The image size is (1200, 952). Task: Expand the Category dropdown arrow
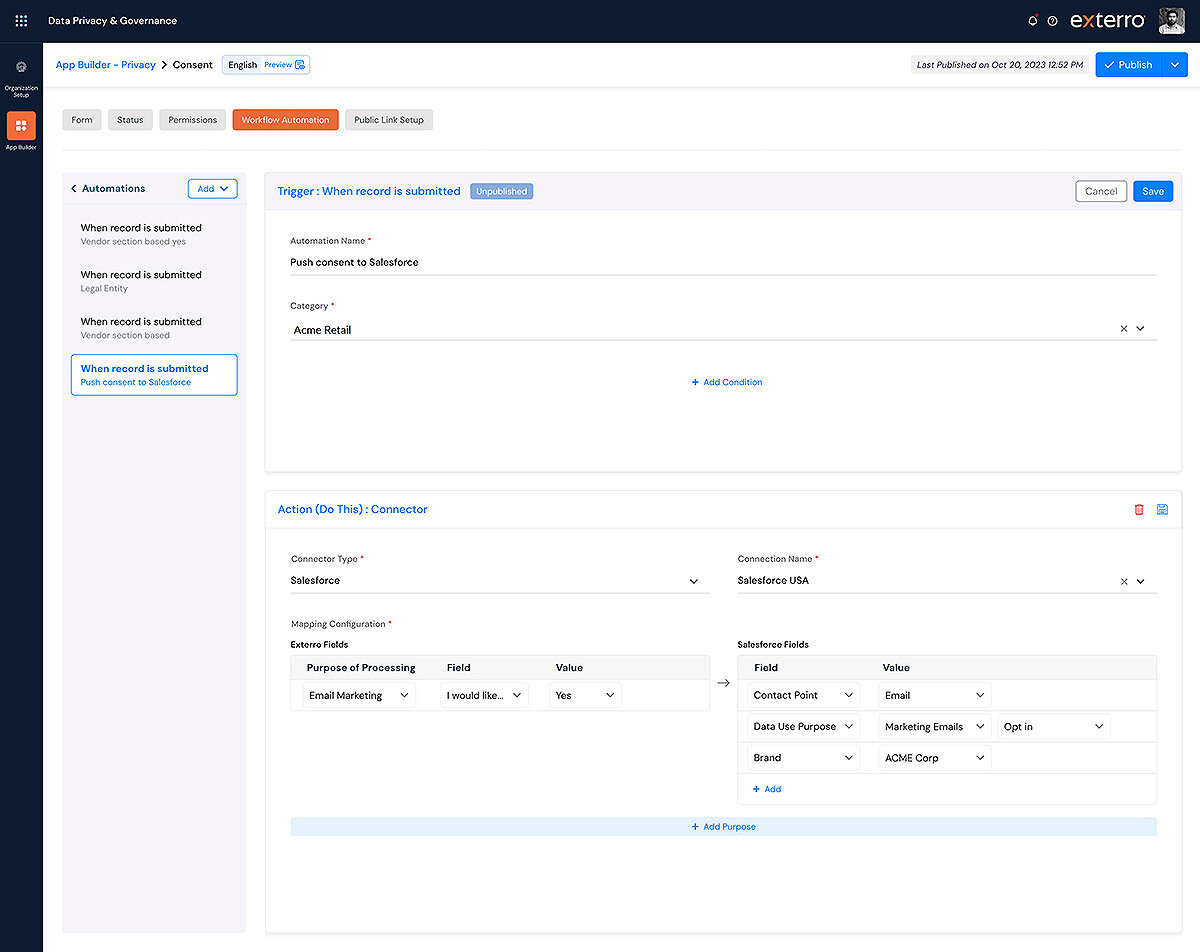tap(1141, 329)
